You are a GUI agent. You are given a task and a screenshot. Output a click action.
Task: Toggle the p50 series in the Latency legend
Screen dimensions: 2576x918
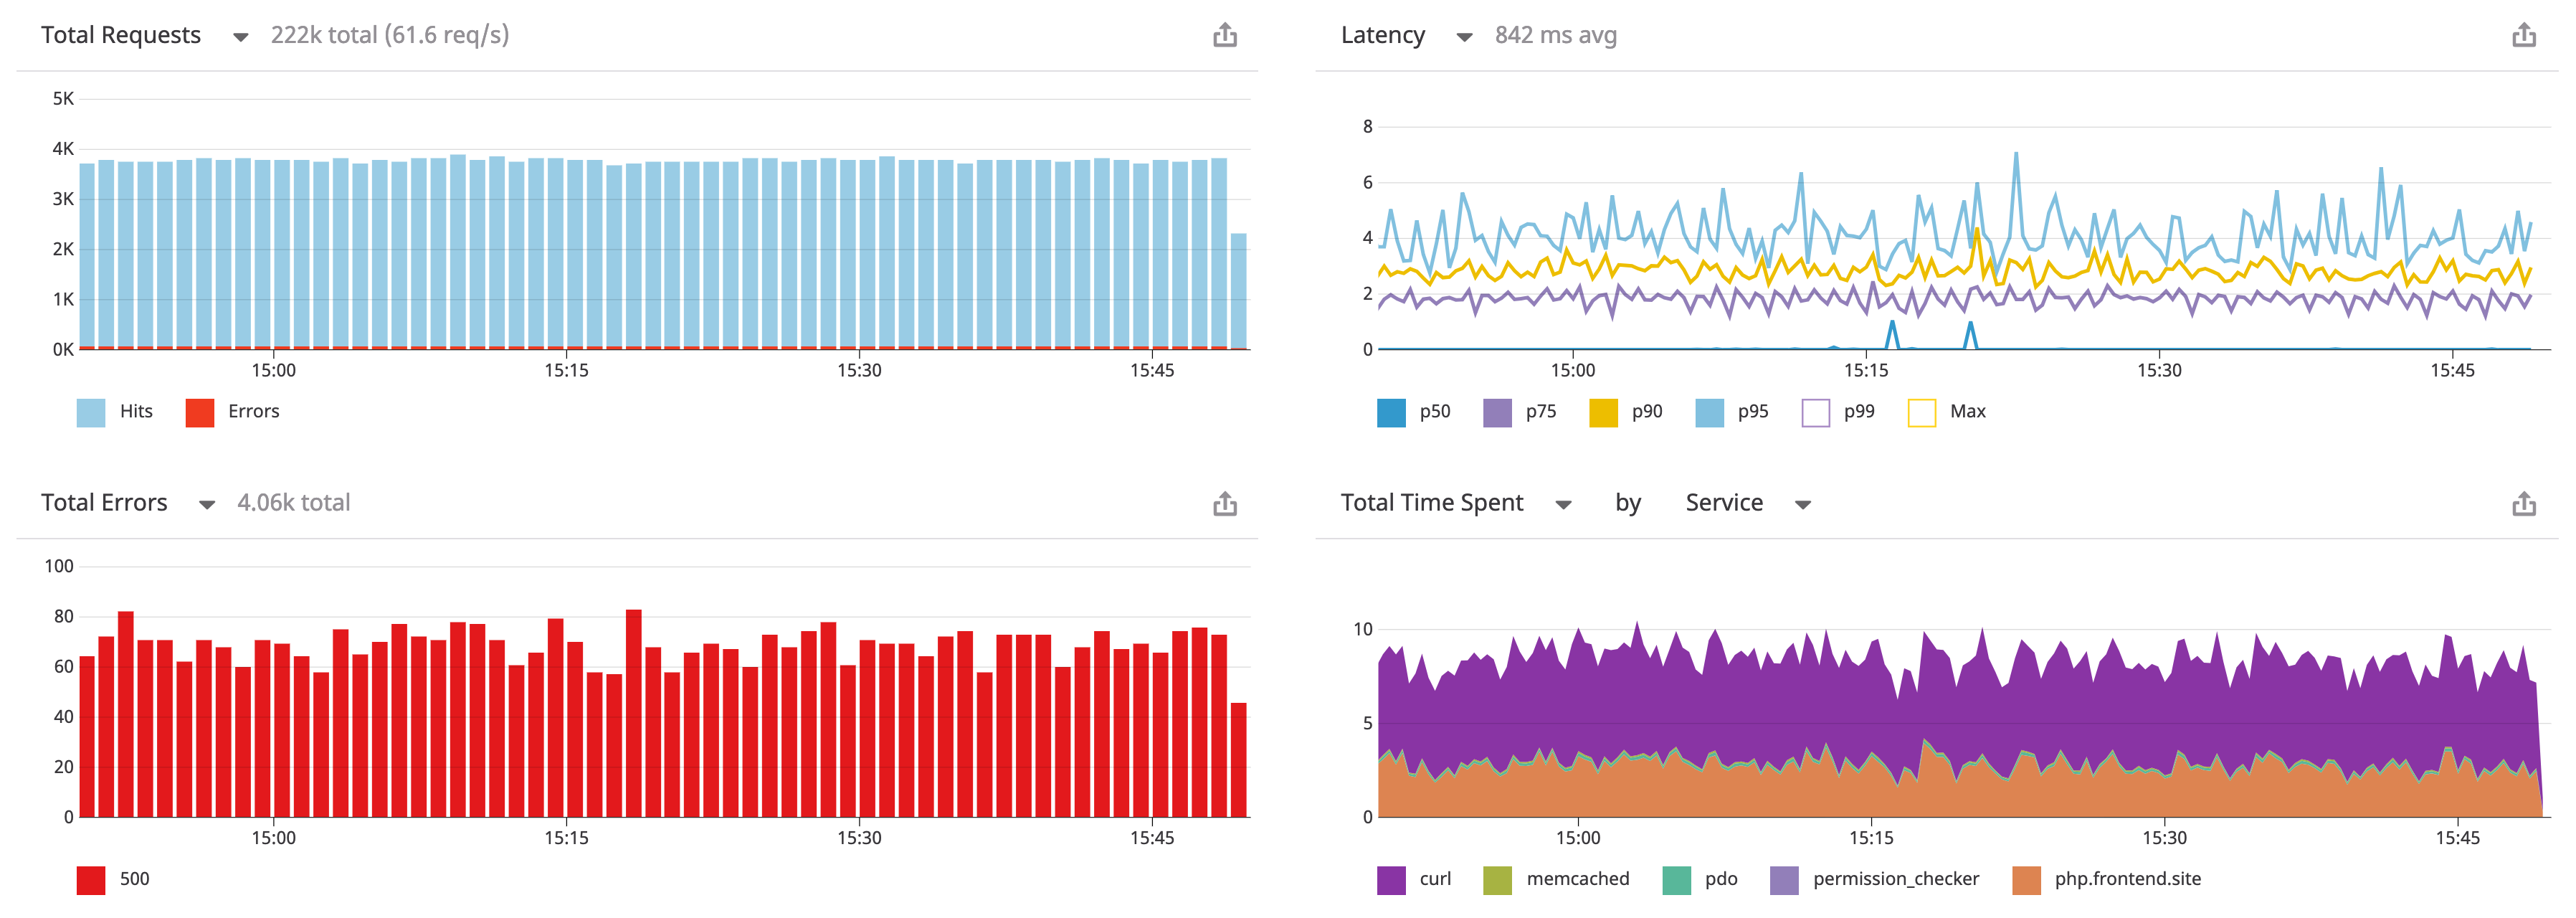click(x=1394, y=411)
